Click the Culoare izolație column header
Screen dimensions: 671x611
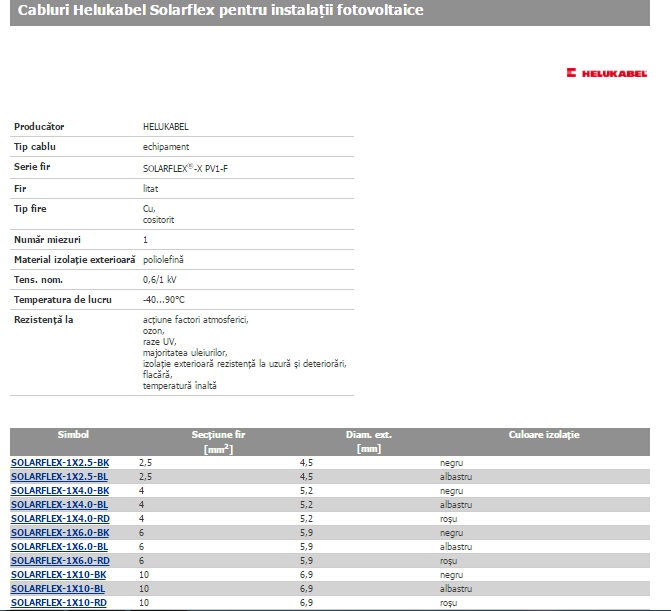coord(544,435)
